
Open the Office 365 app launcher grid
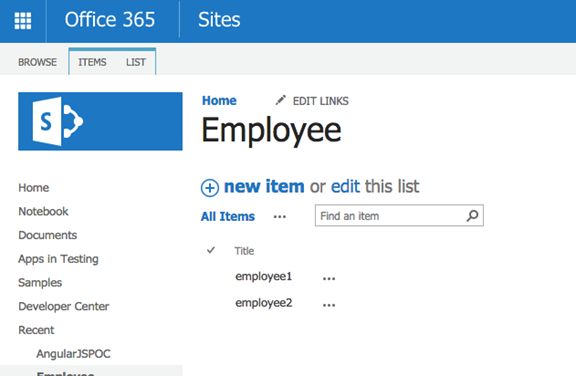pos(23,21)
